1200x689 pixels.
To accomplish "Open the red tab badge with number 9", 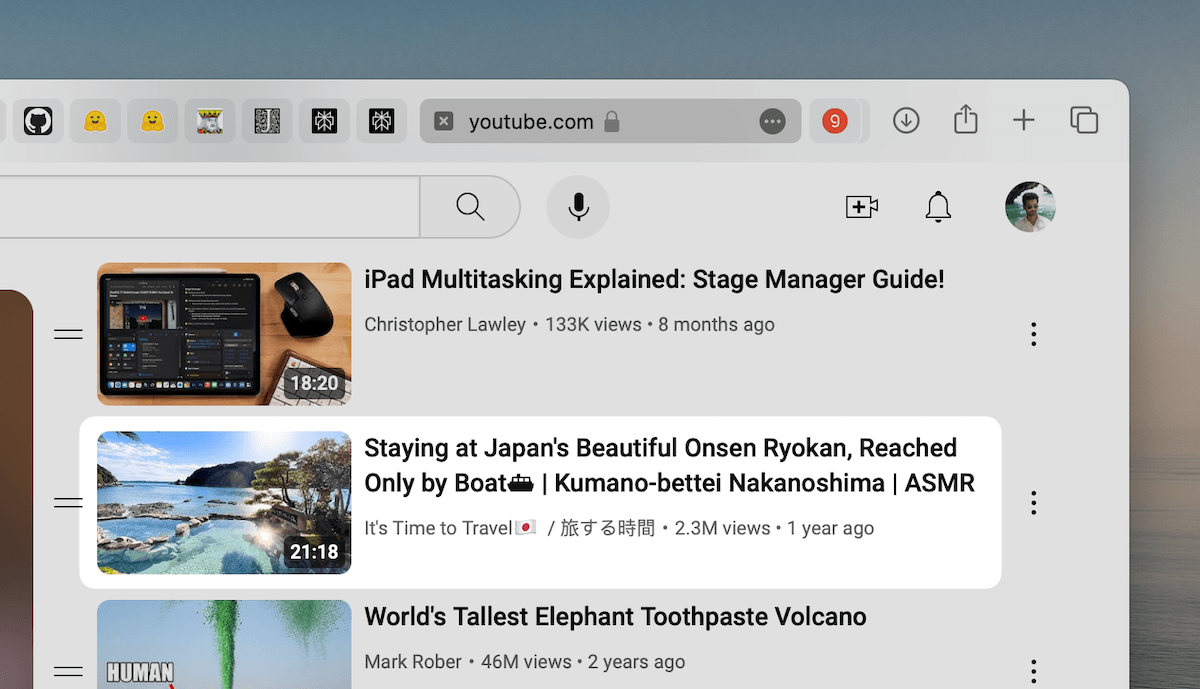I will point(834,121).
